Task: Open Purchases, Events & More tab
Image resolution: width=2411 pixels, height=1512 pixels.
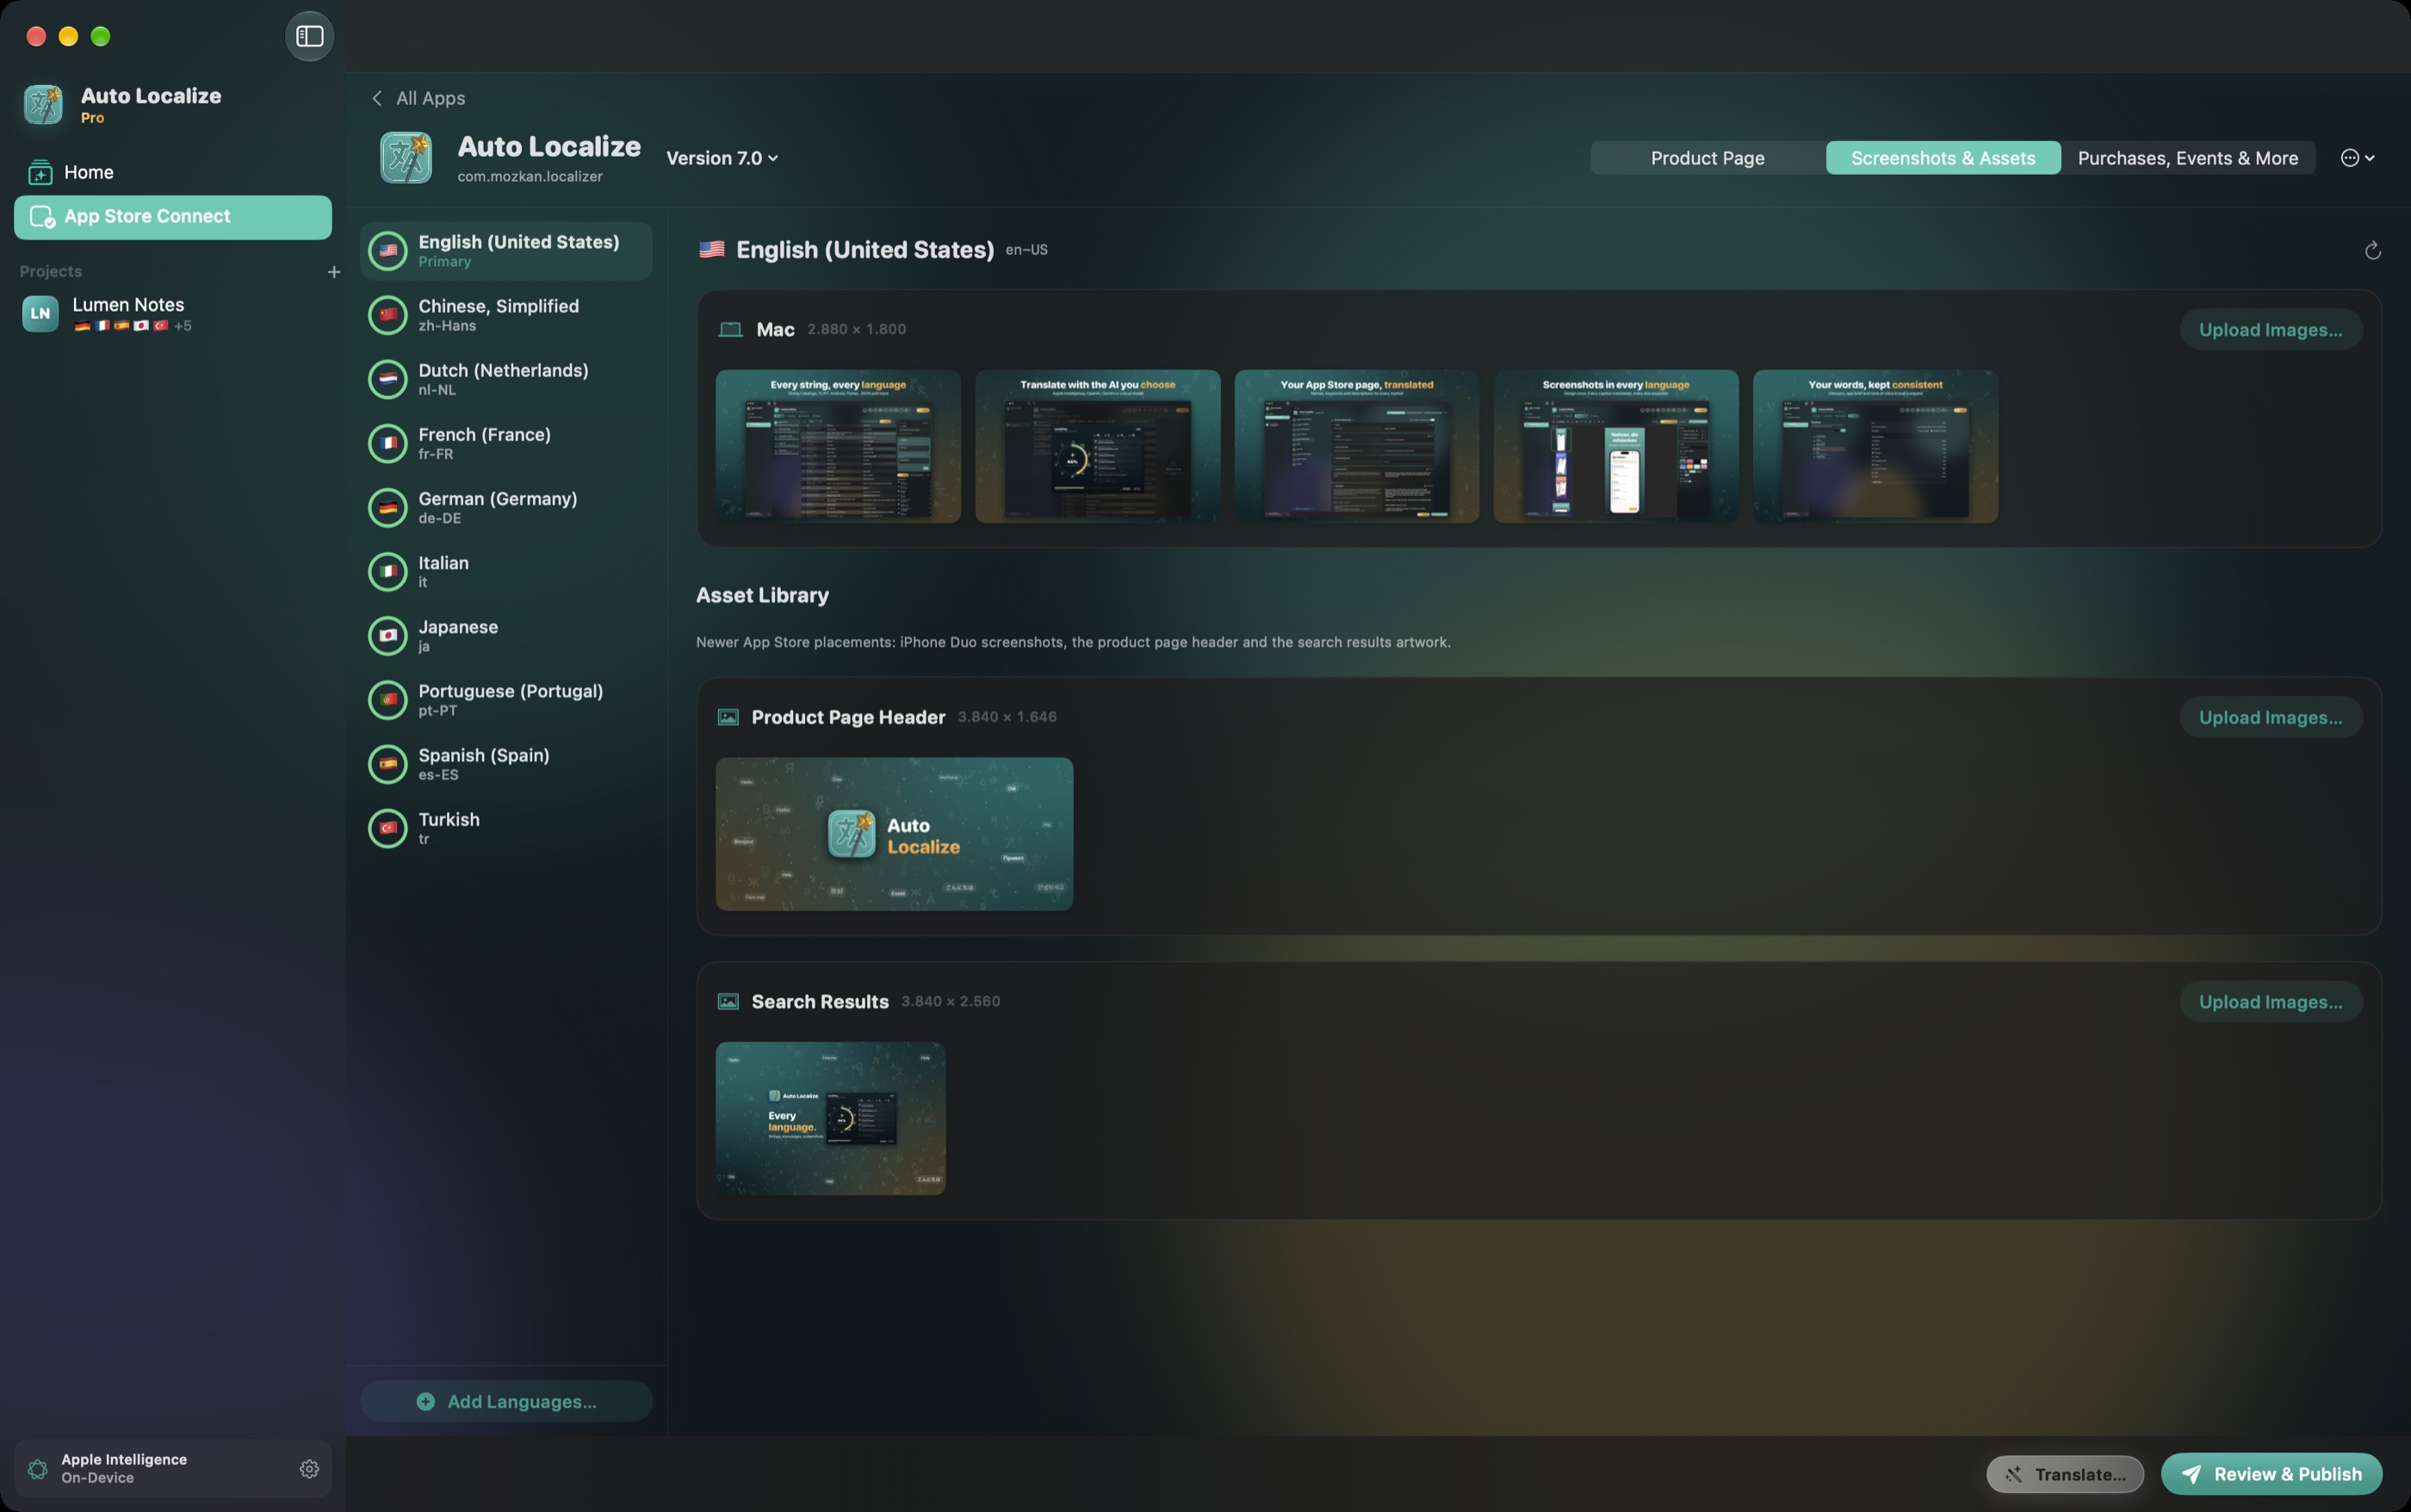Action: click(2187, 158)
